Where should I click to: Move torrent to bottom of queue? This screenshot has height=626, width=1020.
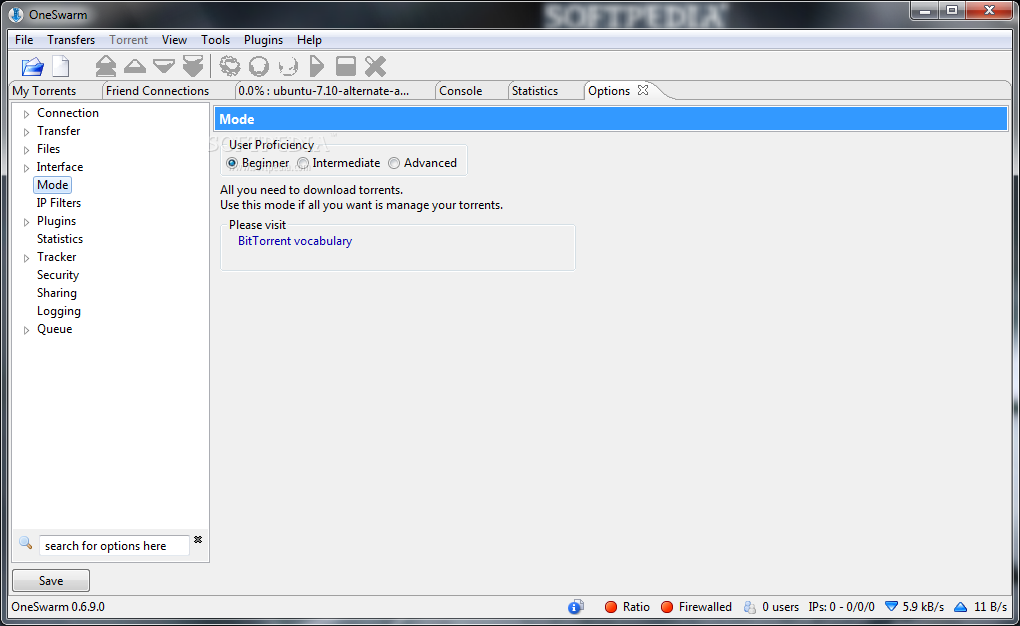click(x=193, y=66)
